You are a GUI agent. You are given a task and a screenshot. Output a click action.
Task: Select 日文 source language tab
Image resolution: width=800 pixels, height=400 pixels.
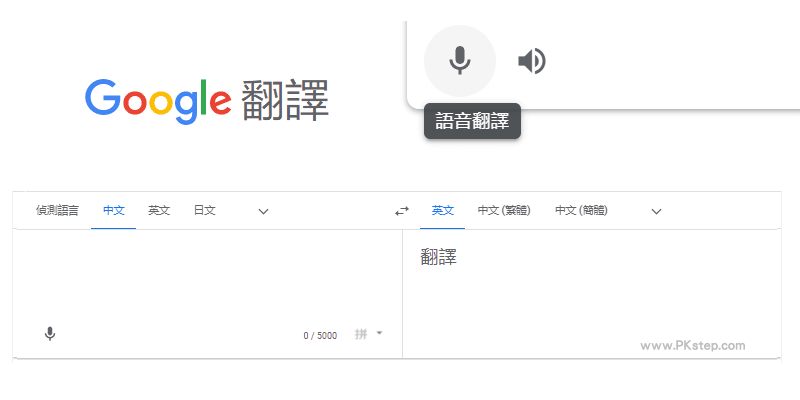coord(205,211)
